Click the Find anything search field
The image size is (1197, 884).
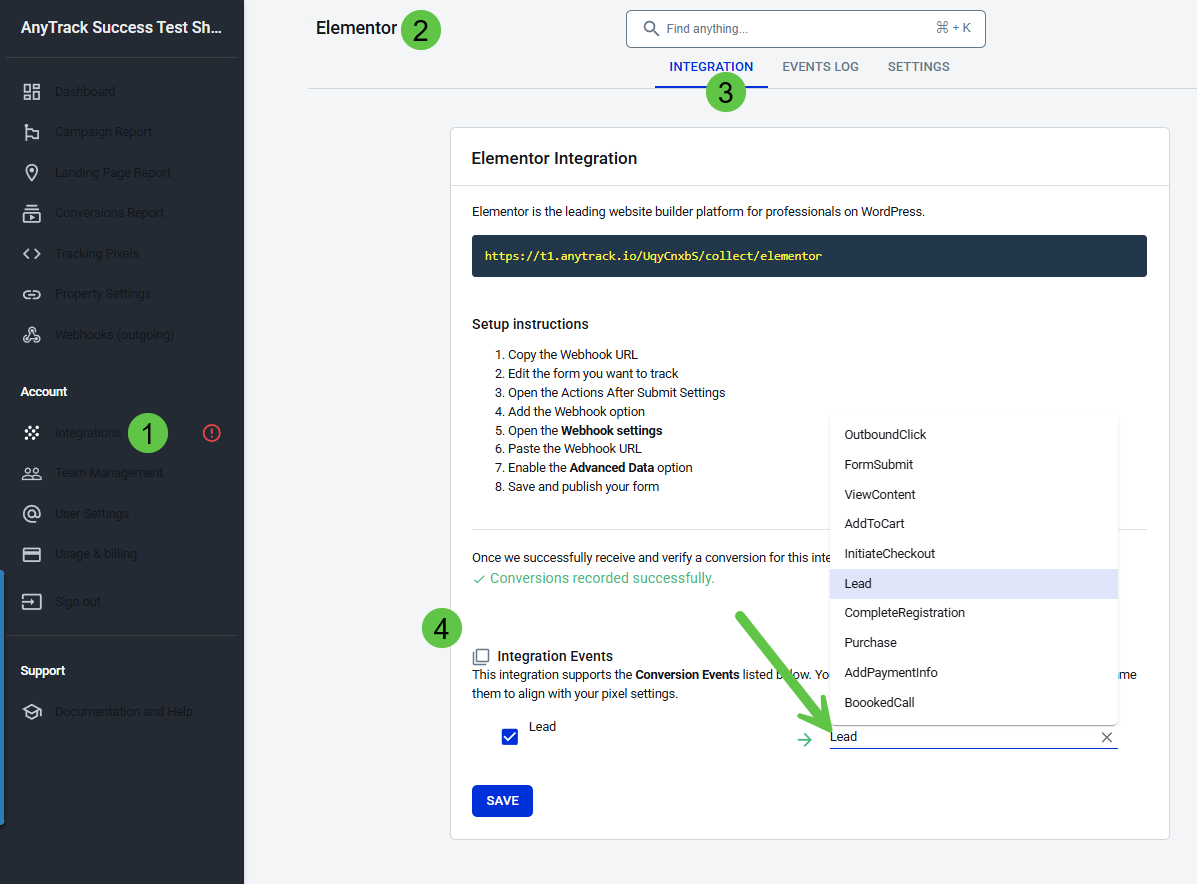[x=805, y=29]
